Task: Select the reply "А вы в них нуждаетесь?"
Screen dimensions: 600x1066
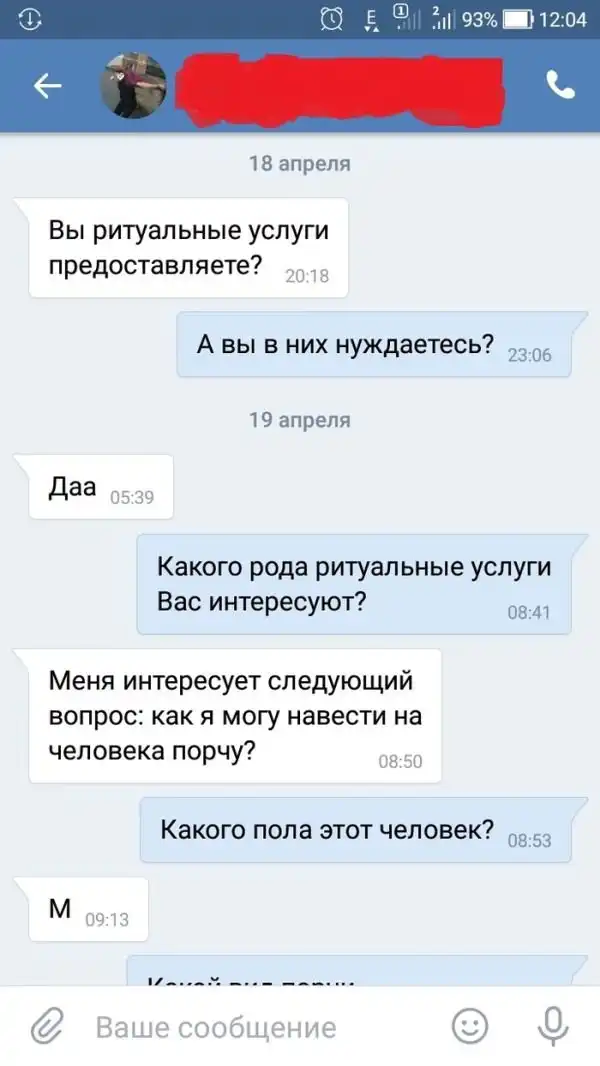Action: tap(374, 344)
